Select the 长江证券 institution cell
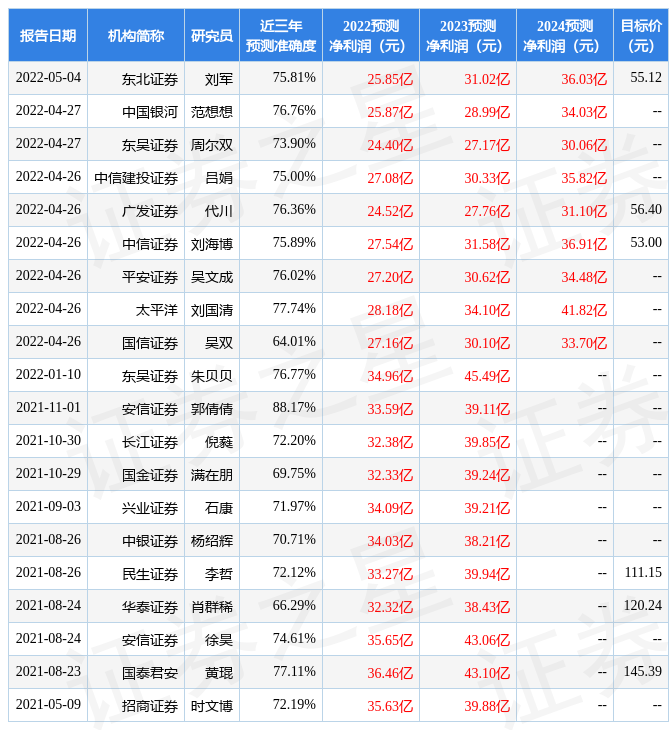669x730 pixels. point(150,442)
